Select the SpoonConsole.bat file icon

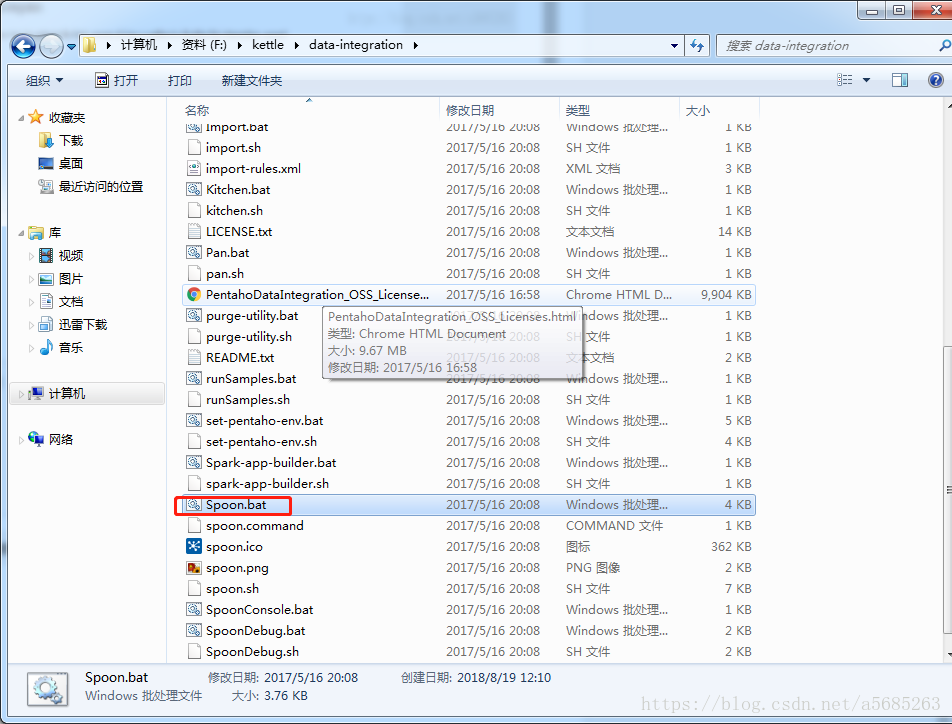coord(194,609)
